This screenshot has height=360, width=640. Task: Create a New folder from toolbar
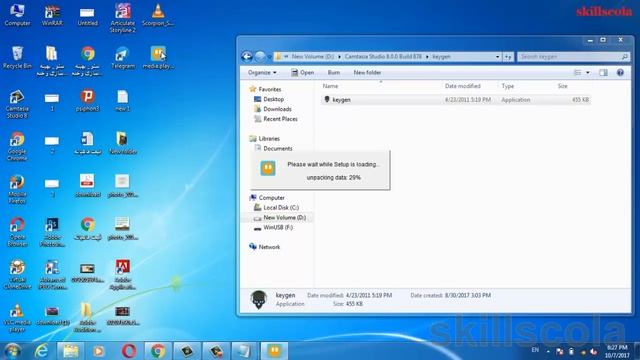367,73
